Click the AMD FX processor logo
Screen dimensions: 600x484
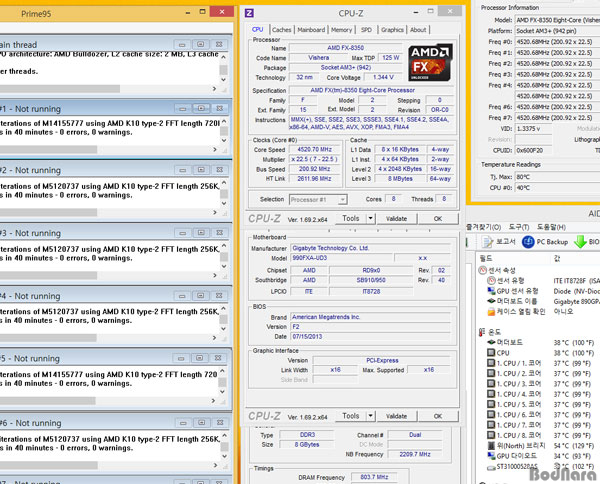click(x=430, y=62)
